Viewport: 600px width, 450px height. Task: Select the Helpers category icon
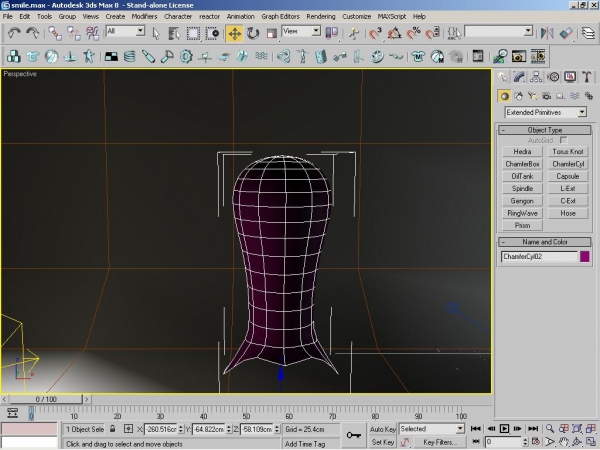[x=561, y=96]
